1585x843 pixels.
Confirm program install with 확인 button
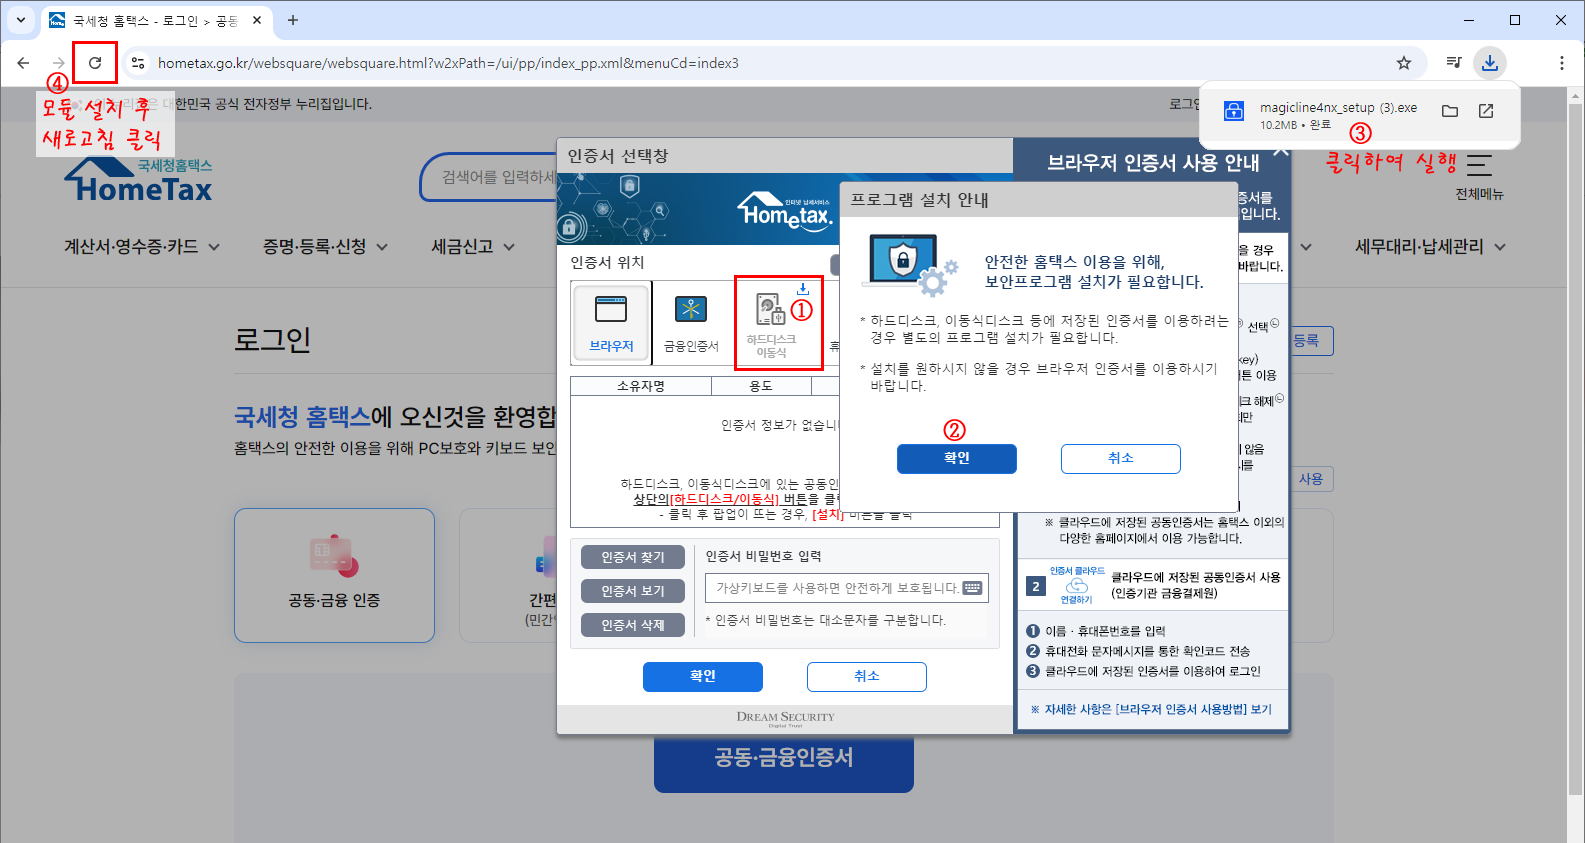point(957,458)
